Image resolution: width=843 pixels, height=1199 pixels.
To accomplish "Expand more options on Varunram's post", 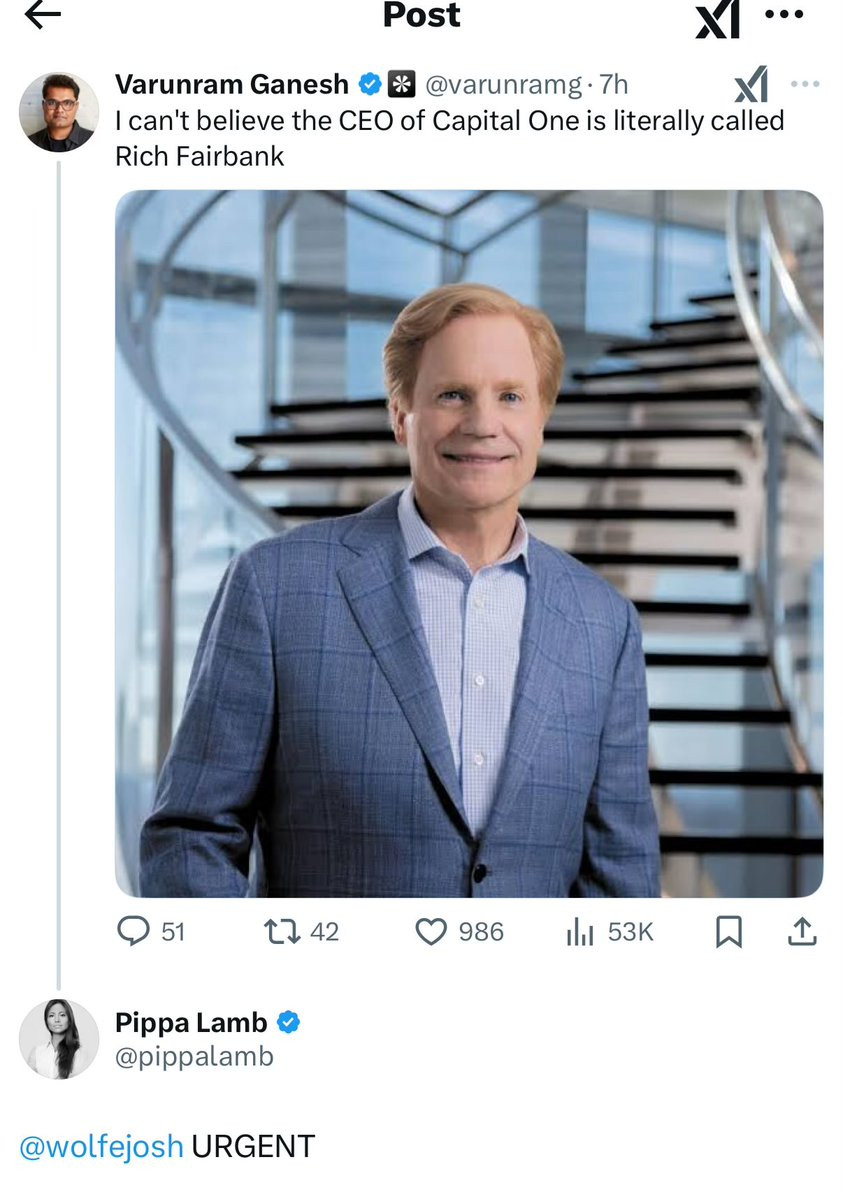I will click(804, 84).
